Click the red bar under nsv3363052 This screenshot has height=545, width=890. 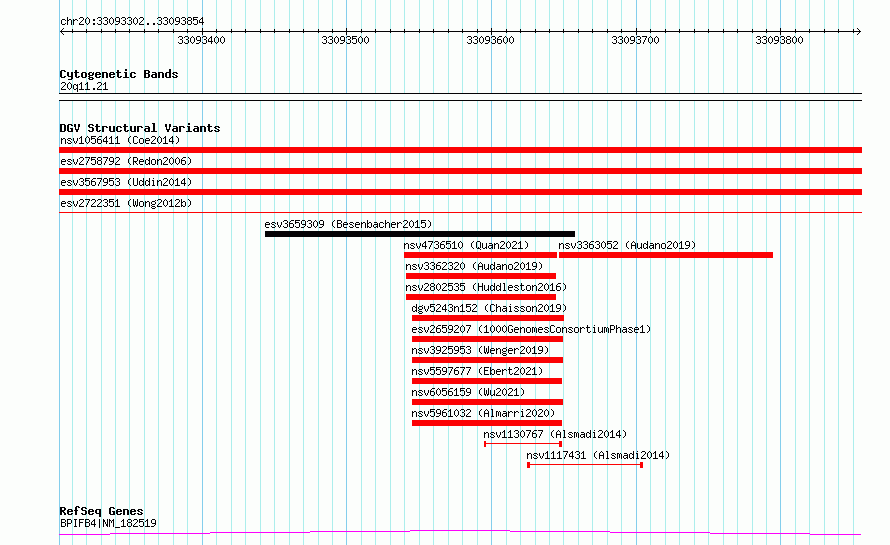click(x=666, y=255)
